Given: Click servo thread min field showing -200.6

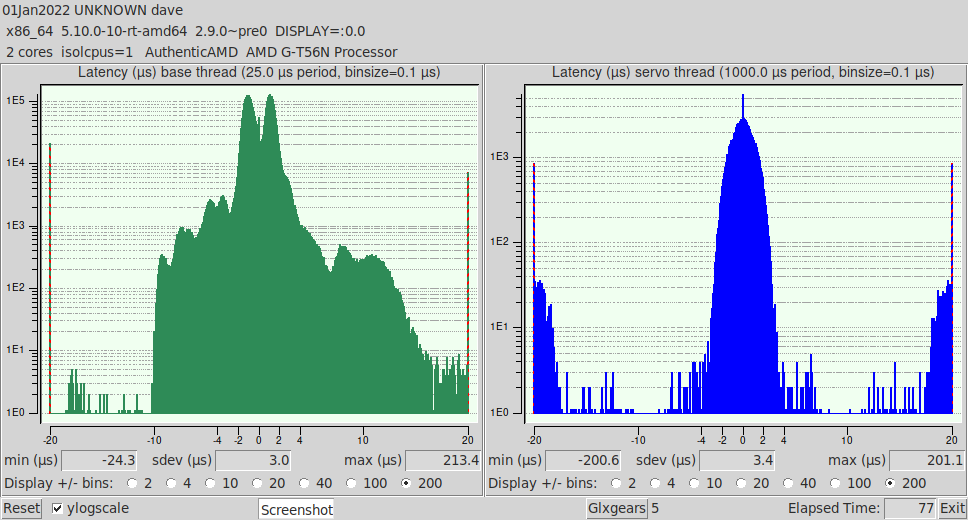Looking at the screenshot, I should (583, 460).
